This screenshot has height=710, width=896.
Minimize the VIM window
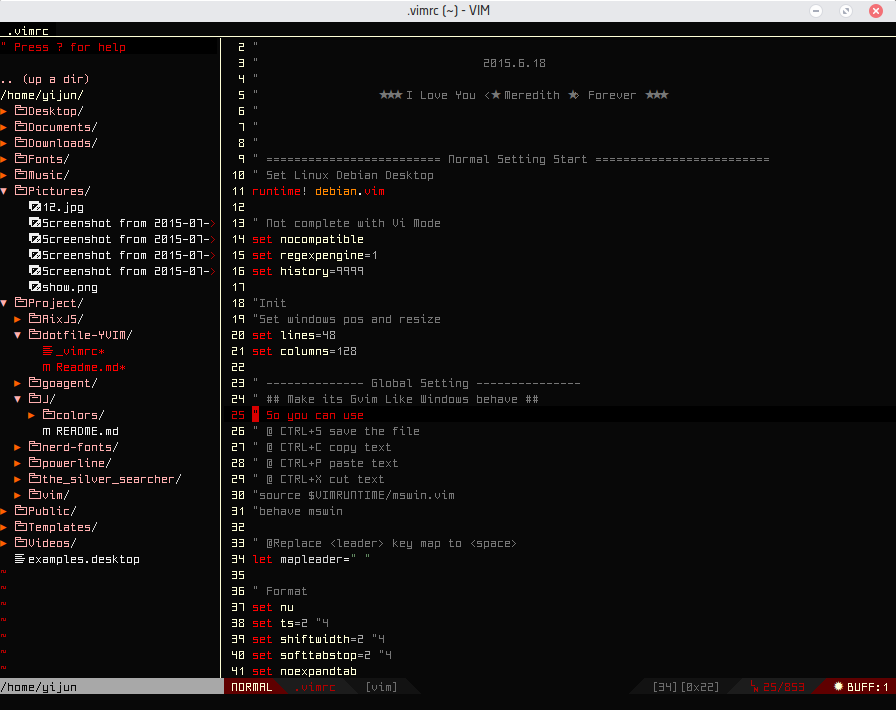[x=816, y=11]
